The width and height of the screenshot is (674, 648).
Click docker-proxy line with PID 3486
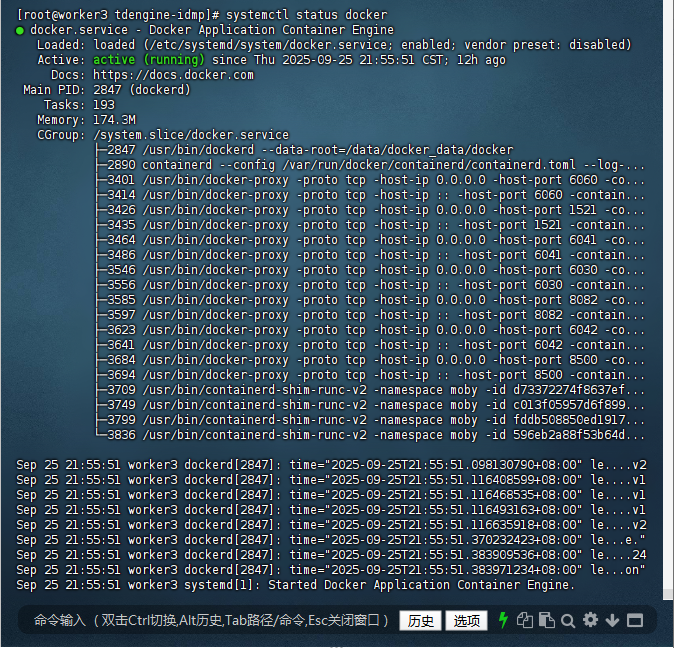[x=376, y=255]
